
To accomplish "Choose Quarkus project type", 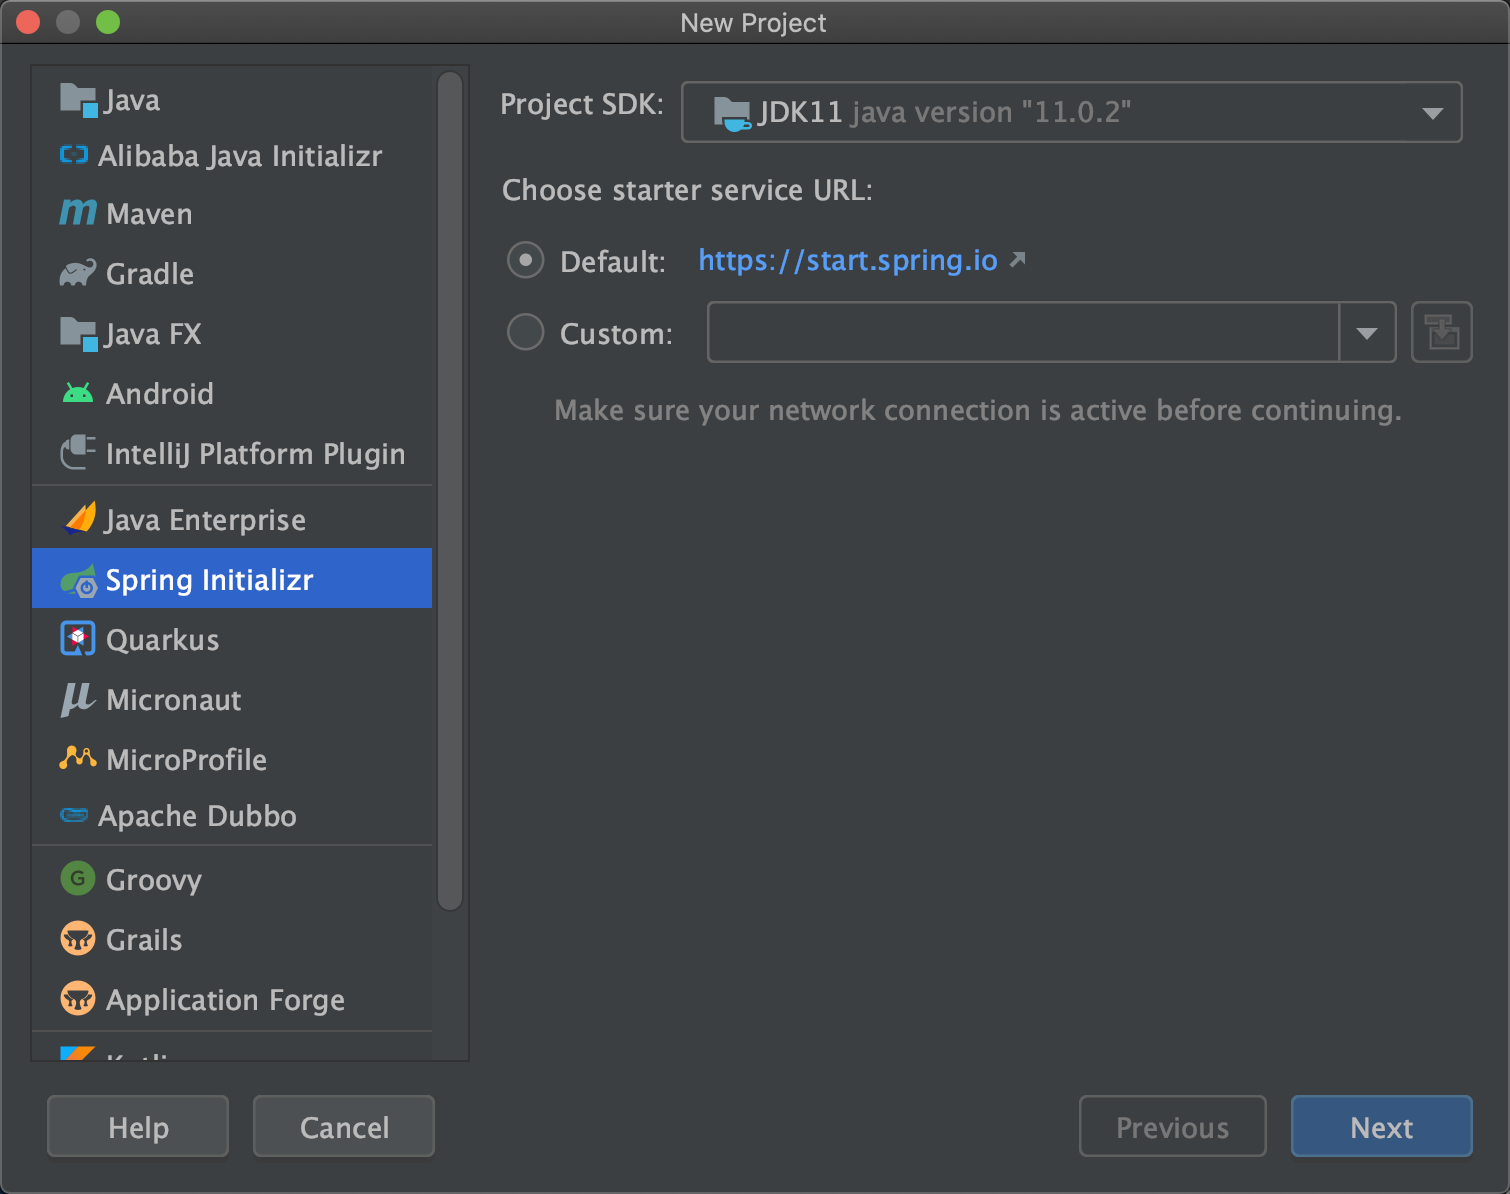I will pyautogui.click(x=232, y=639).
